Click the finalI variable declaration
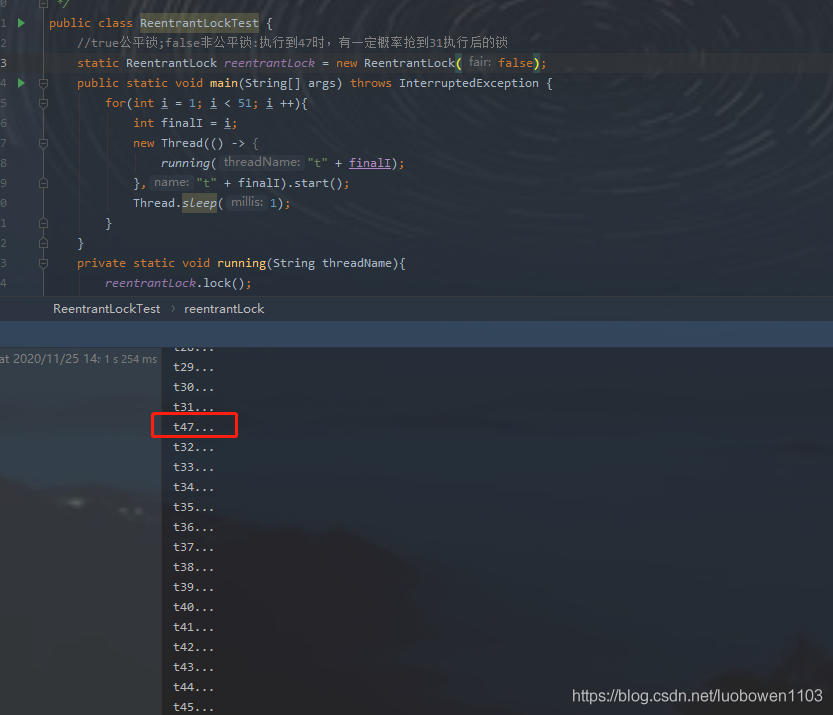The width and height of the screenshot is (833, 715). coord(182,123)
